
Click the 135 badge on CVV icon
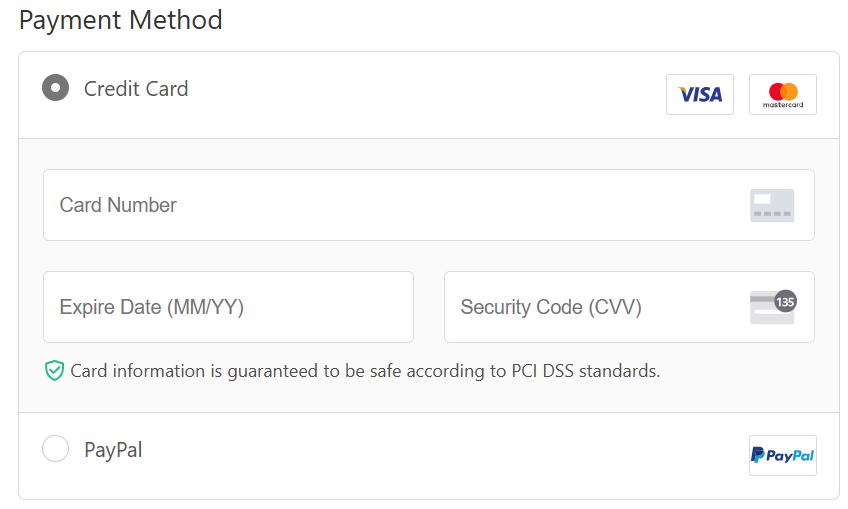coord(785,301)
